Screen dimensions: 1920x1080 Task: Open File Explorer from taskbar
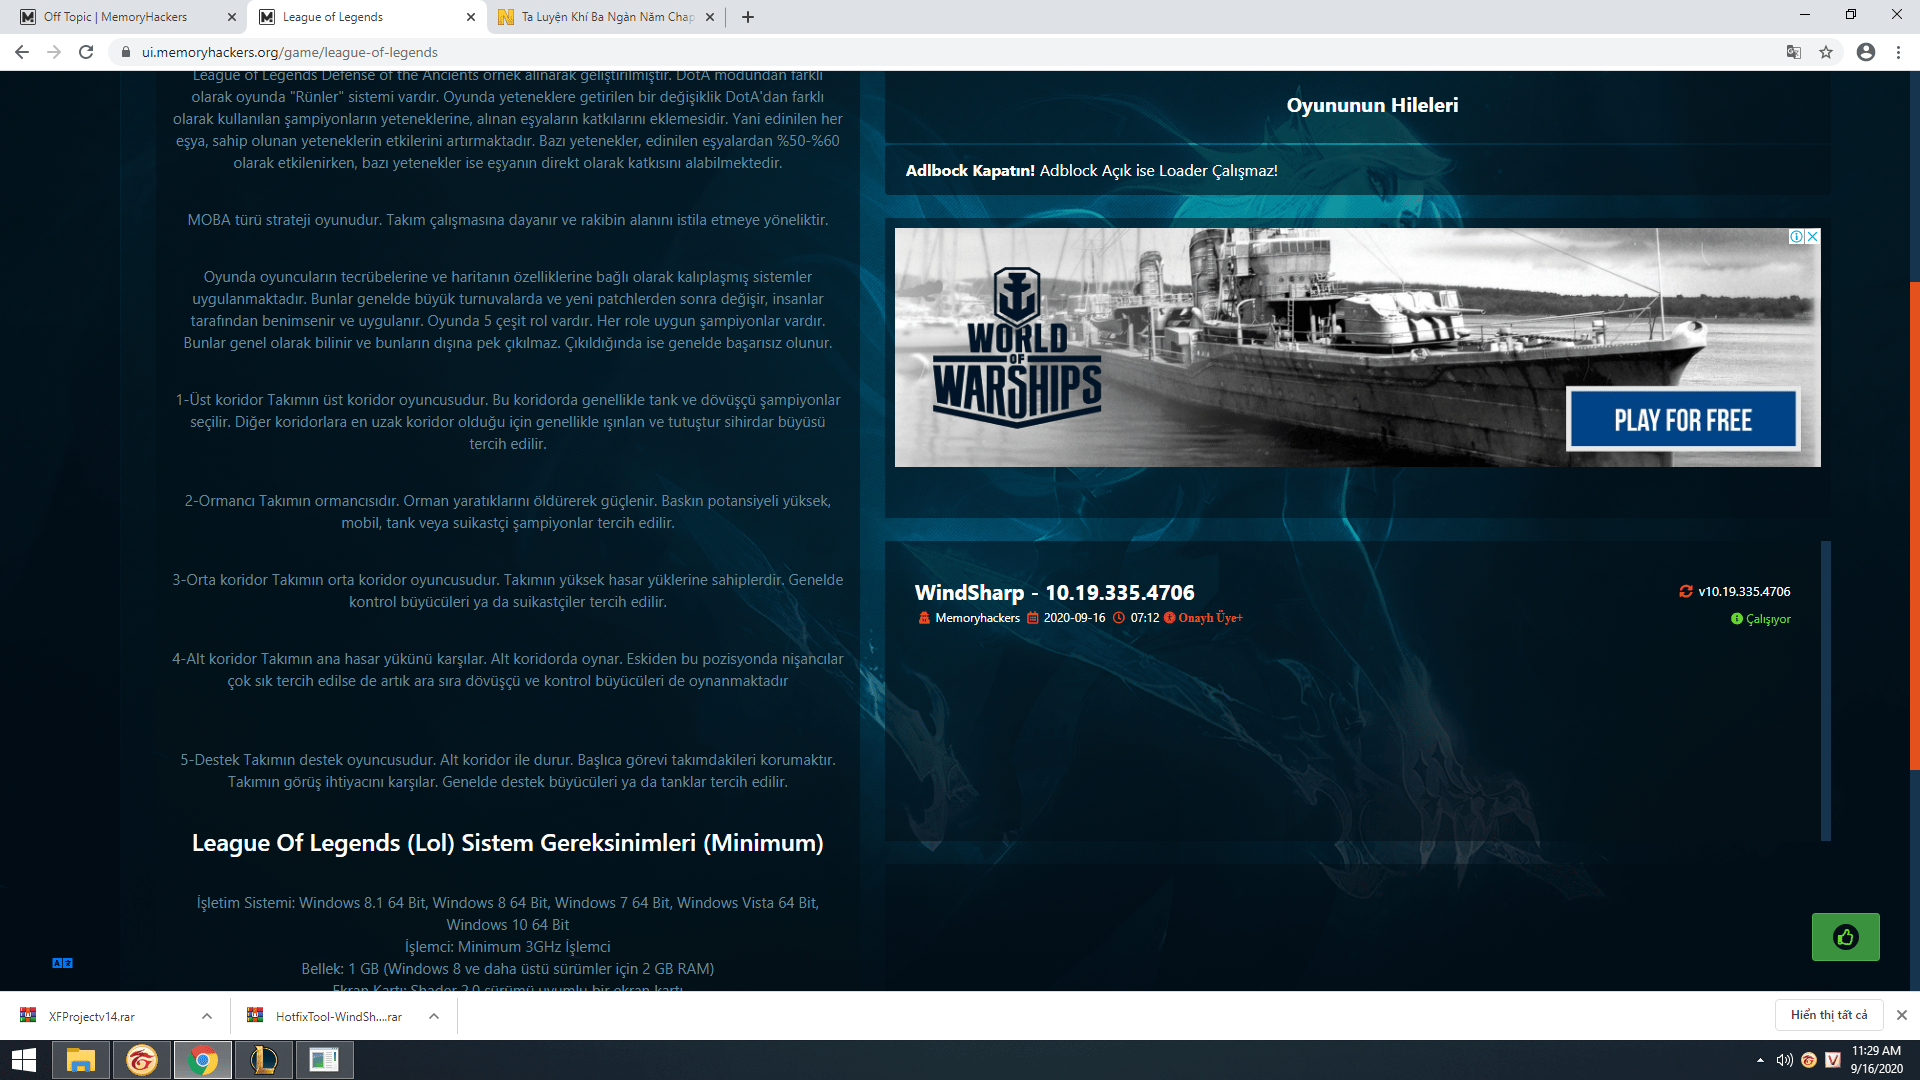tap(81, 1060)
